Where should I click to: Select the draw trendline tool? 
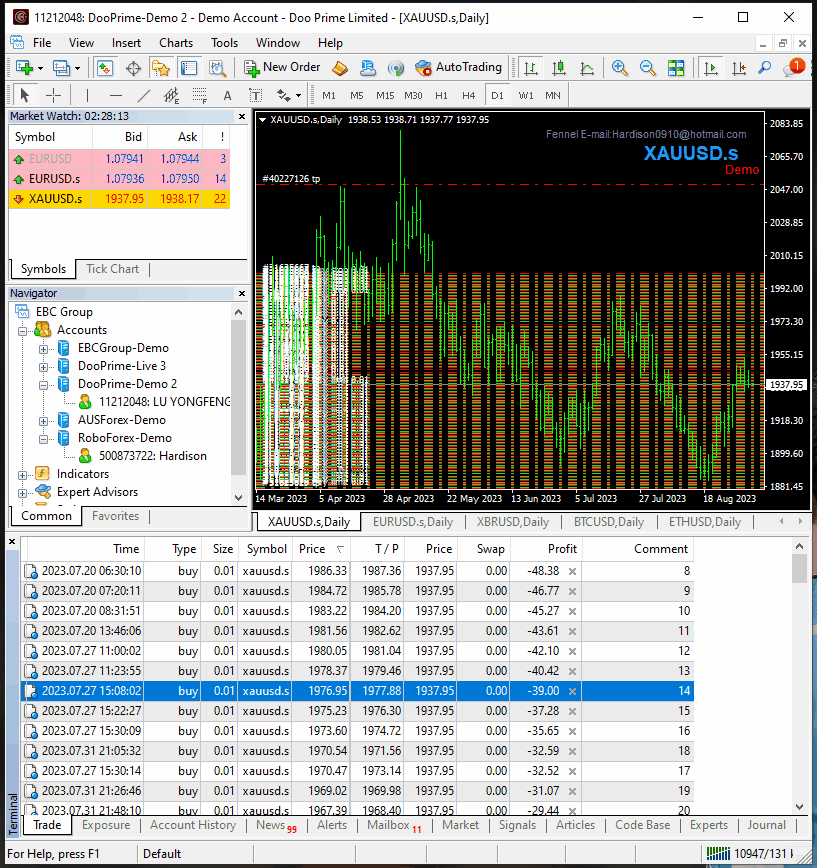(143, 95)
